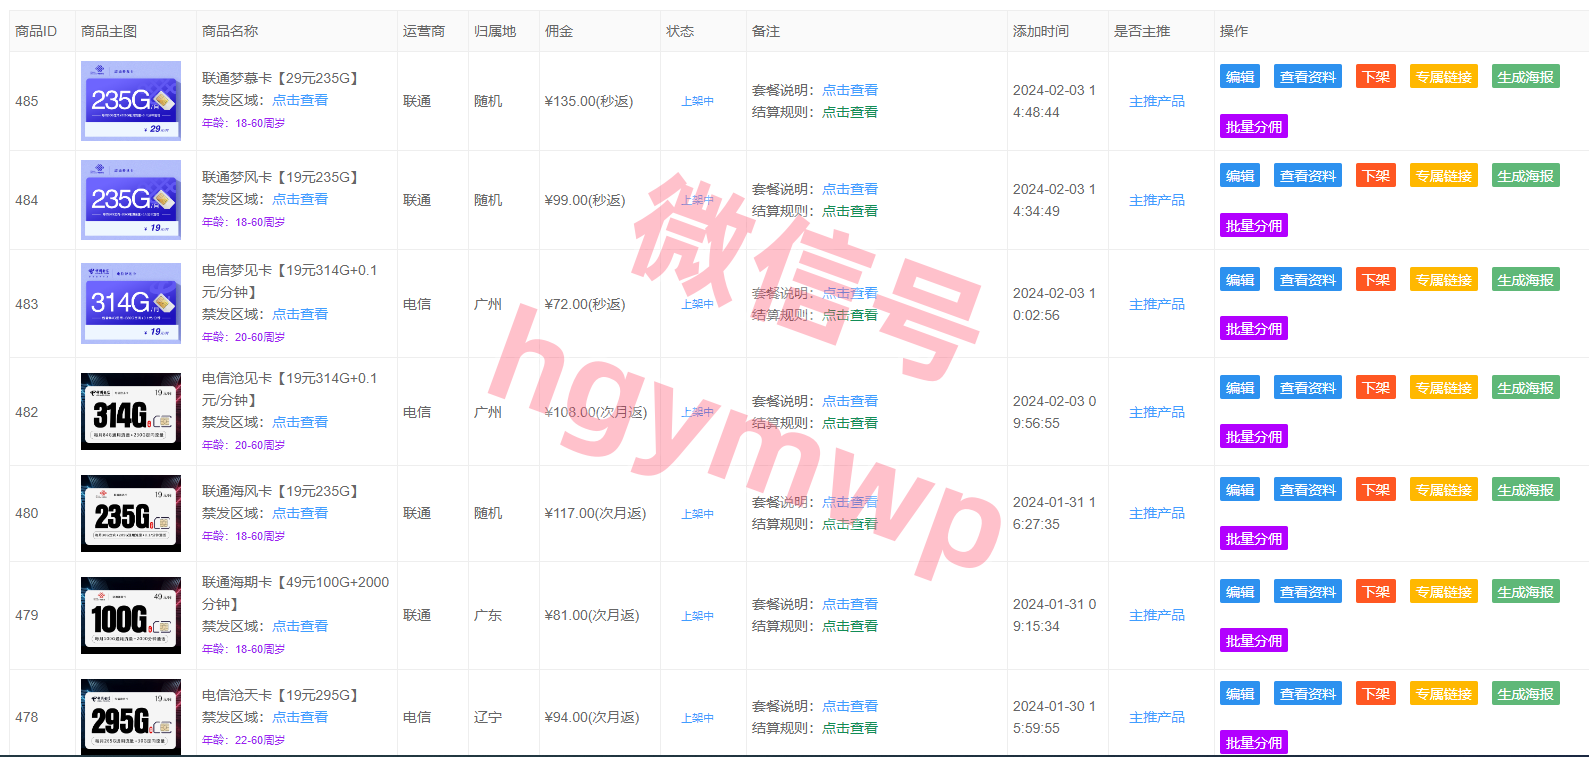The height and width of the screenshot is (757, 1589).
Task: Edit product 484 via 编辑
Action: (1240, 176)
